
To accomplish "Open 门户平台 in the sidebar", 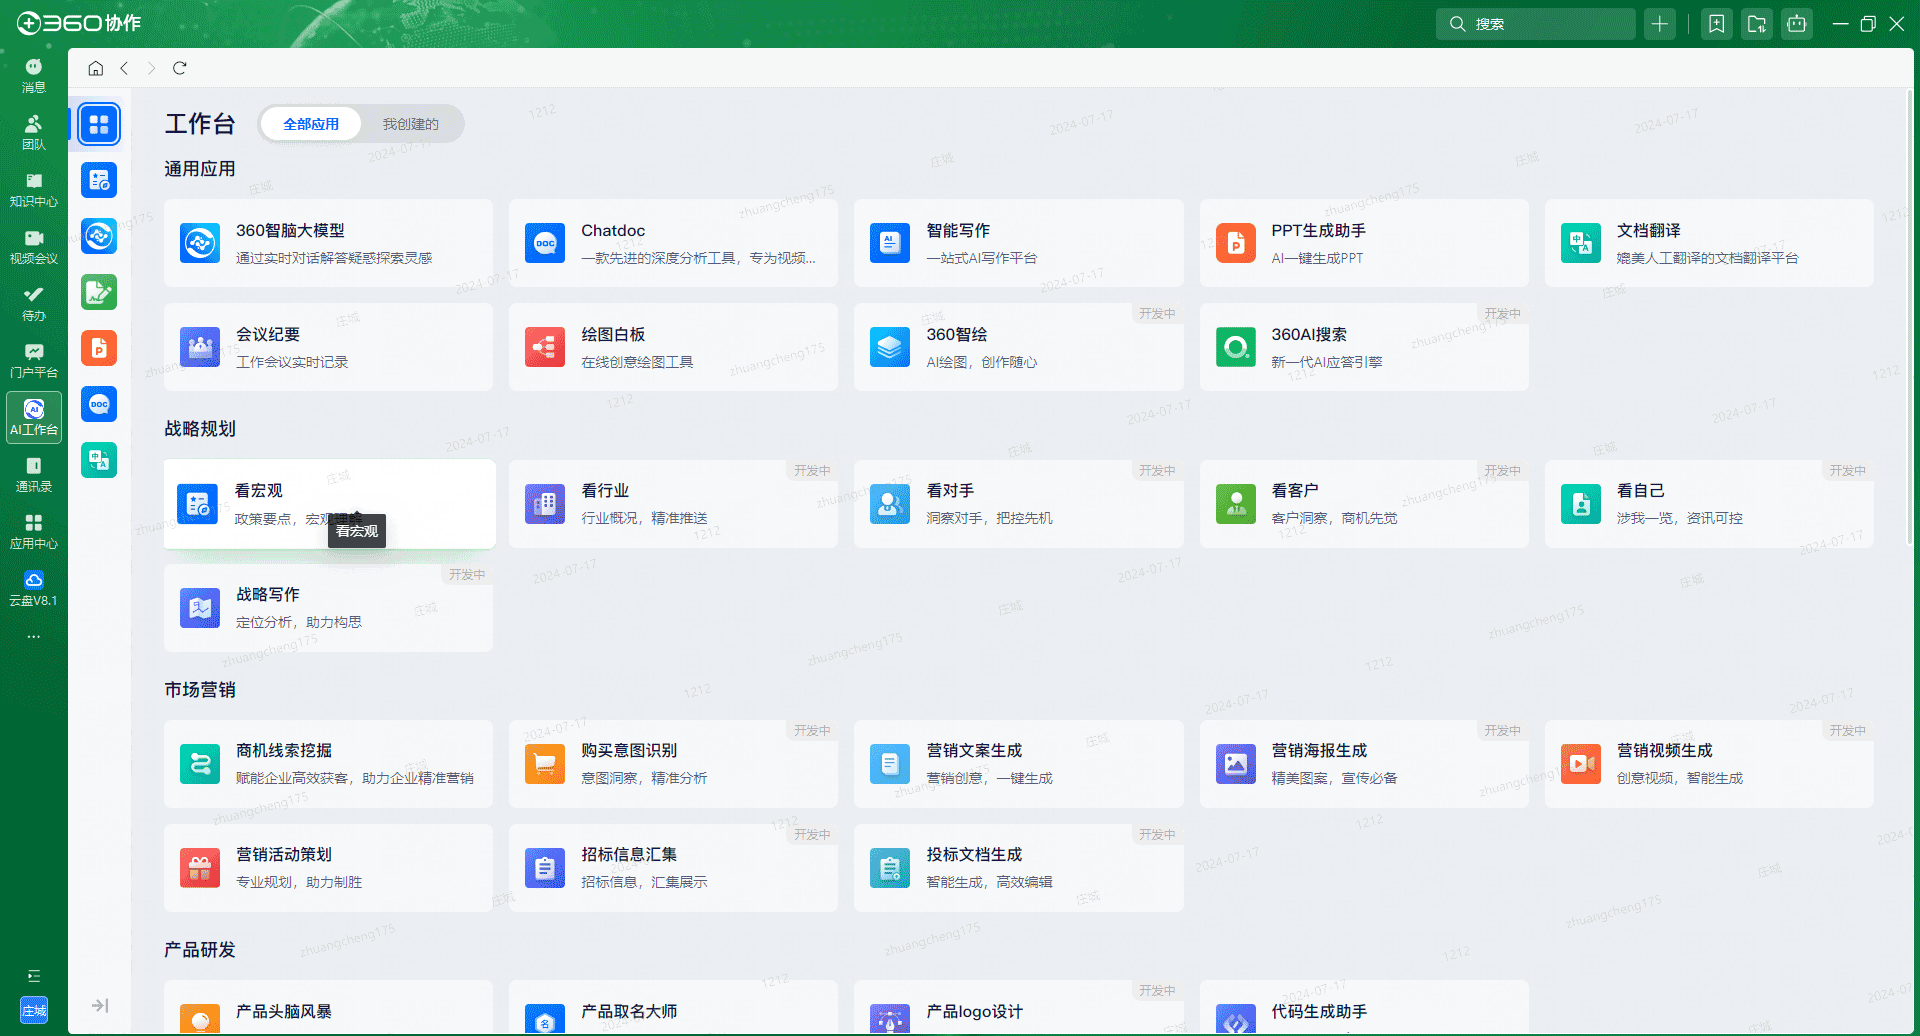I will pos(34,360).
